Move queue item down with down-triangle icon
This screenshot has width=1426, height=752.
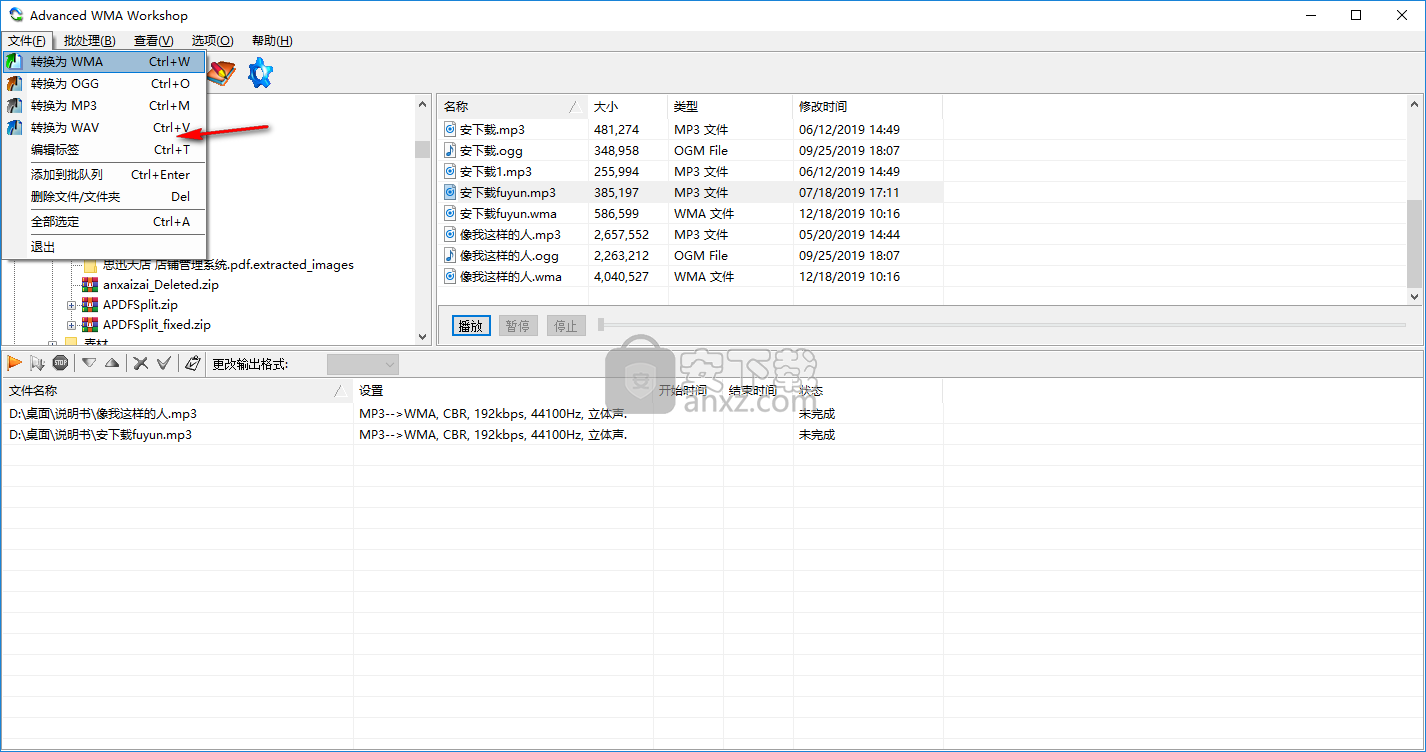coord(89,363)
